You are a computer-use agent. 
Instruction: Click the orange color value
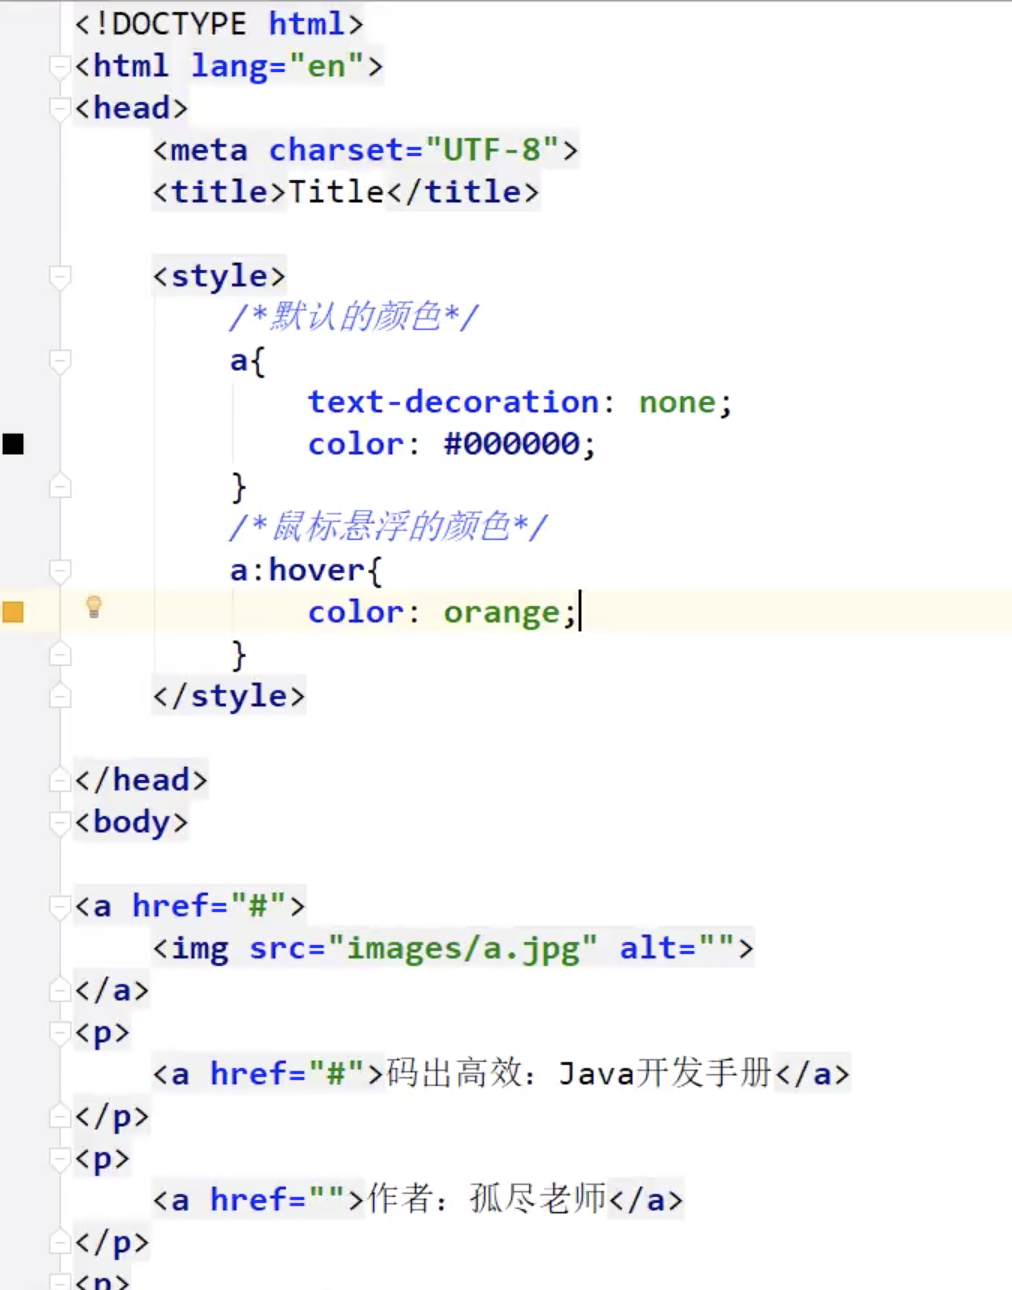[x=502, y=613]
